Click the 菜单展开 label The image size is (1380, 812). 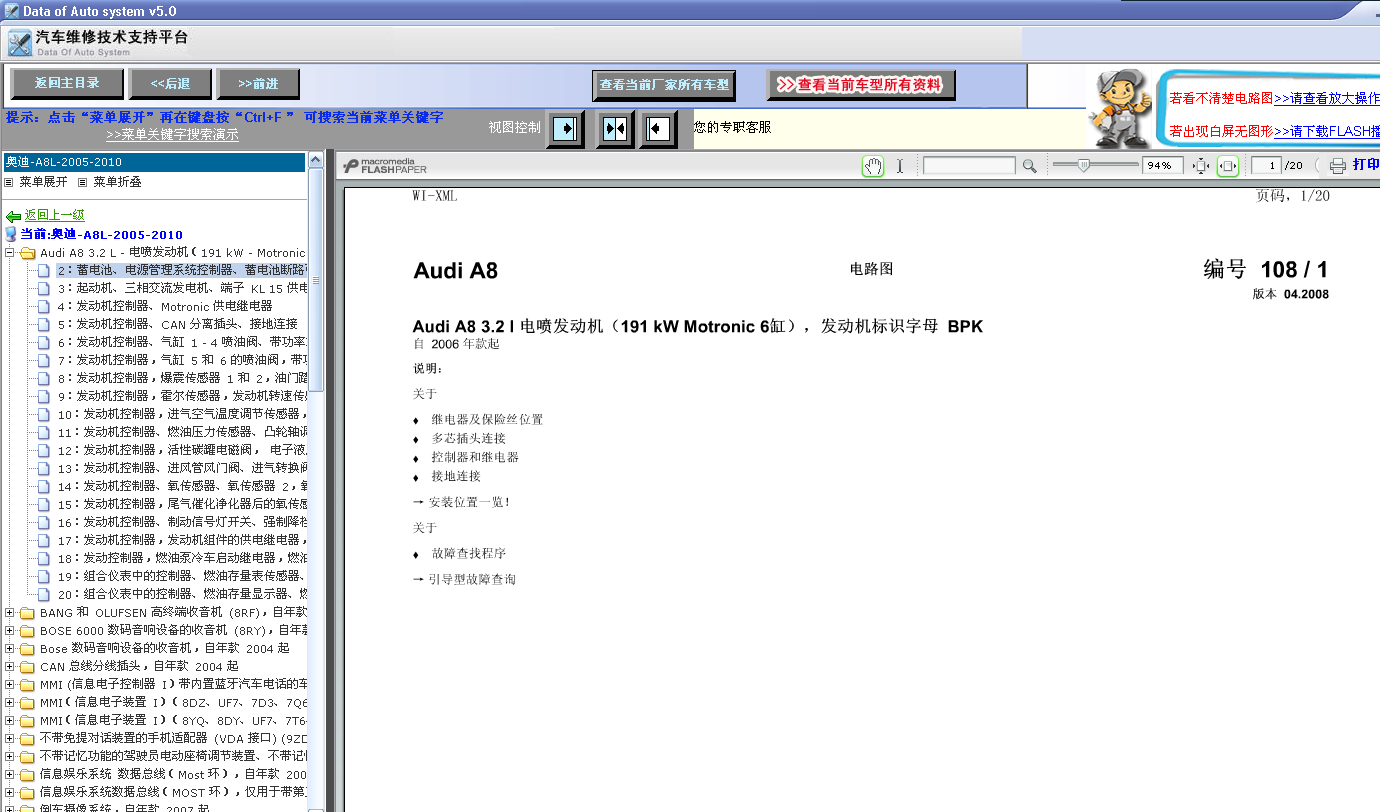(x=43, y=182)
